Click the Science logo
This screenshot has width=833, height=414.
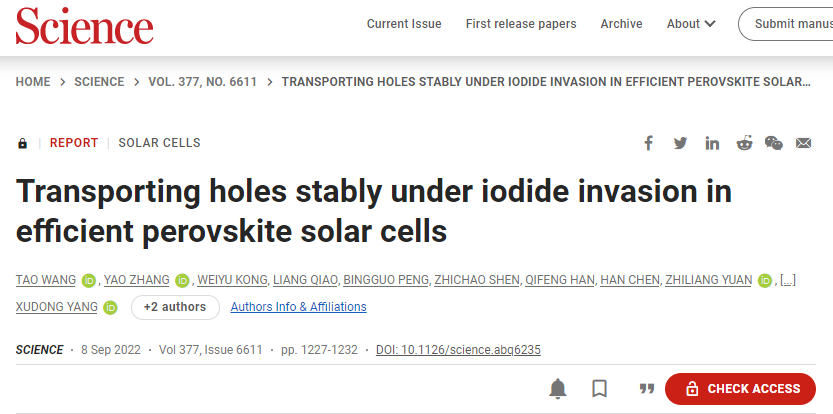point(84,26)
